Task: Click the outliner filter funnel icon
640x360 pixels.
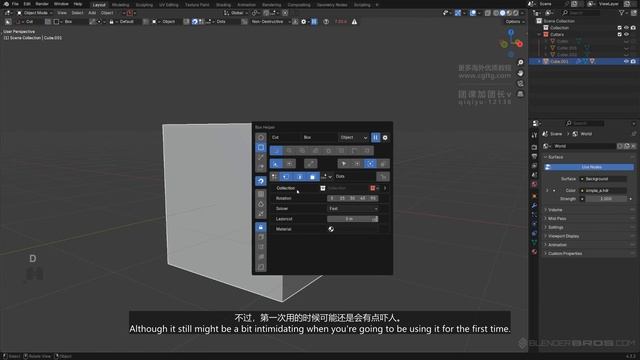Action: 621,13
